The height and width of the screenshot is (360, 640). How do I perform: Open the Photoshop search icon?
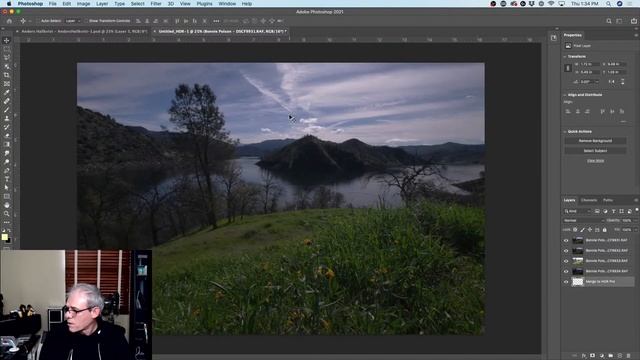click(x=609, y=21)
